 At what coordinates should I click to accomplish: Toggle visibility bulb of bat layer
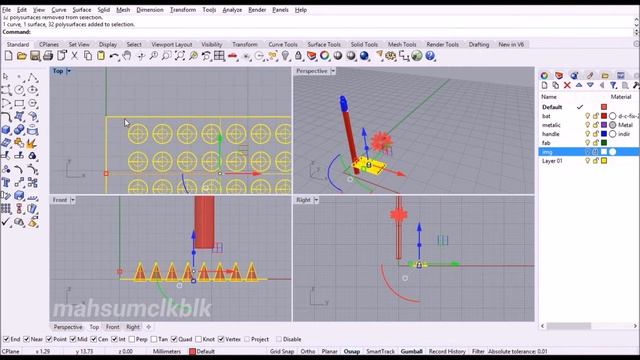(587, 116)
